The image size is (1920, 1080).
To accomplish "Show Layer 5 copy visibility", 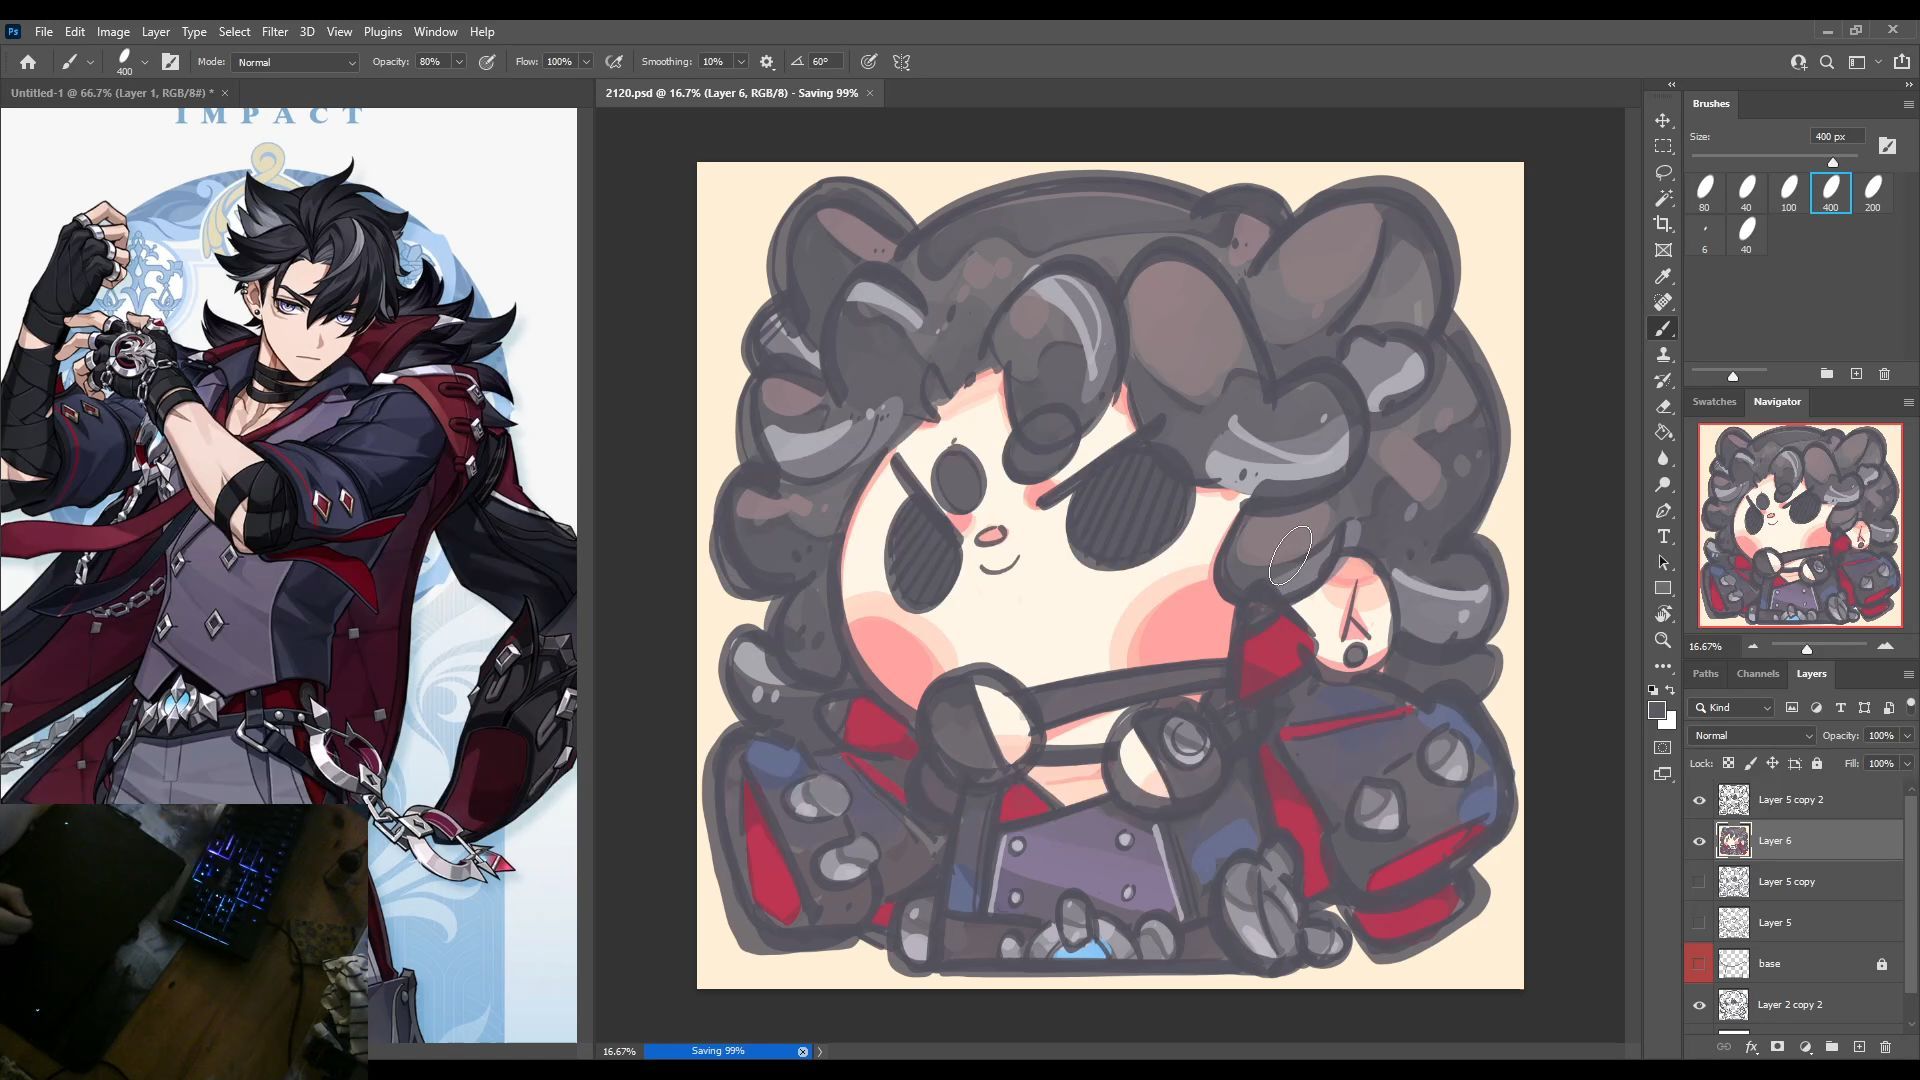I will (x=1699, y=882).
